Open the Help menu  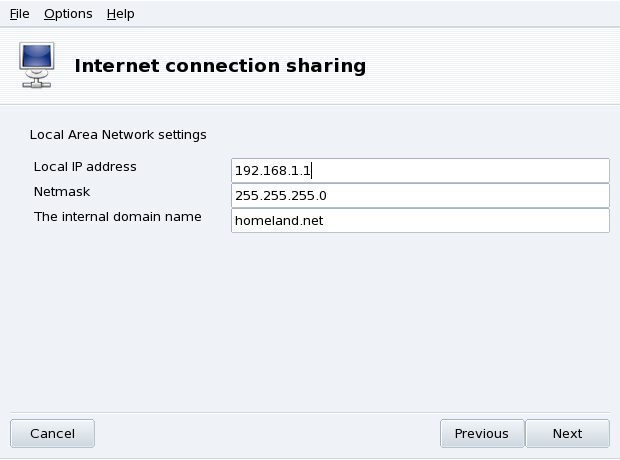(120, 14)
